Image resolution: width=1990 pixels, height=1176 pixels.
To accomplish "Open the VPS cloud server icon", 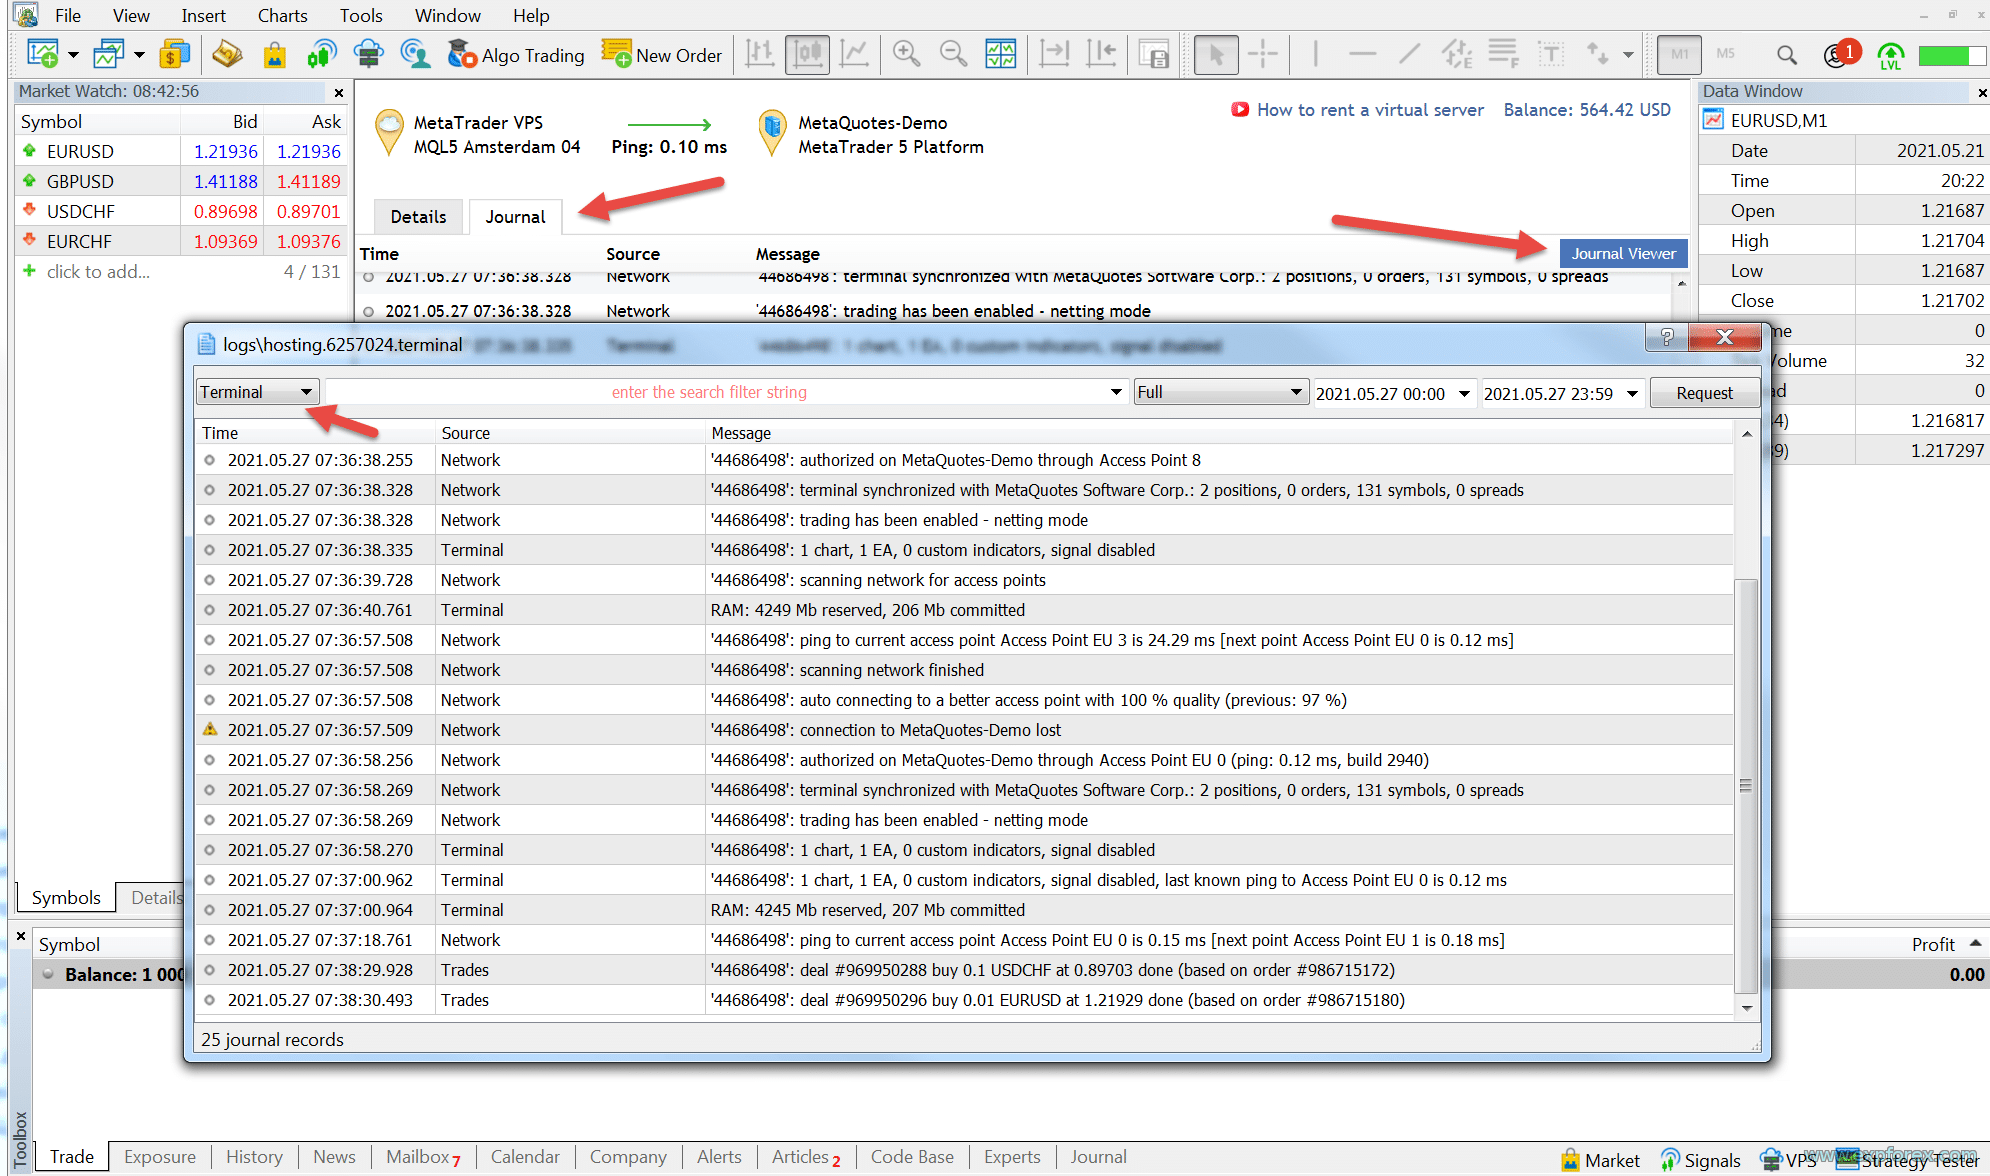I will (x=368, y=54).
